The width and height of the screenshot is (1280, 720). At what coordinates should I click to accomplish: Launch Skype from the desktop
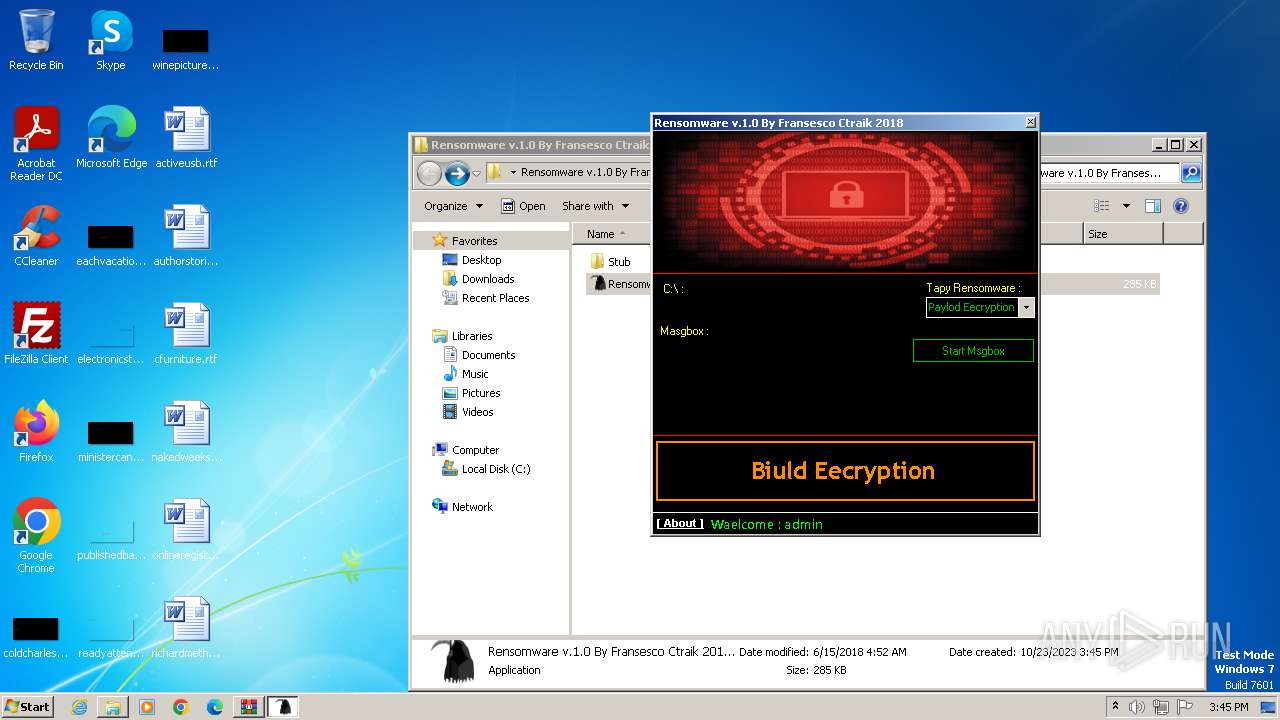[x=110, y=40]
